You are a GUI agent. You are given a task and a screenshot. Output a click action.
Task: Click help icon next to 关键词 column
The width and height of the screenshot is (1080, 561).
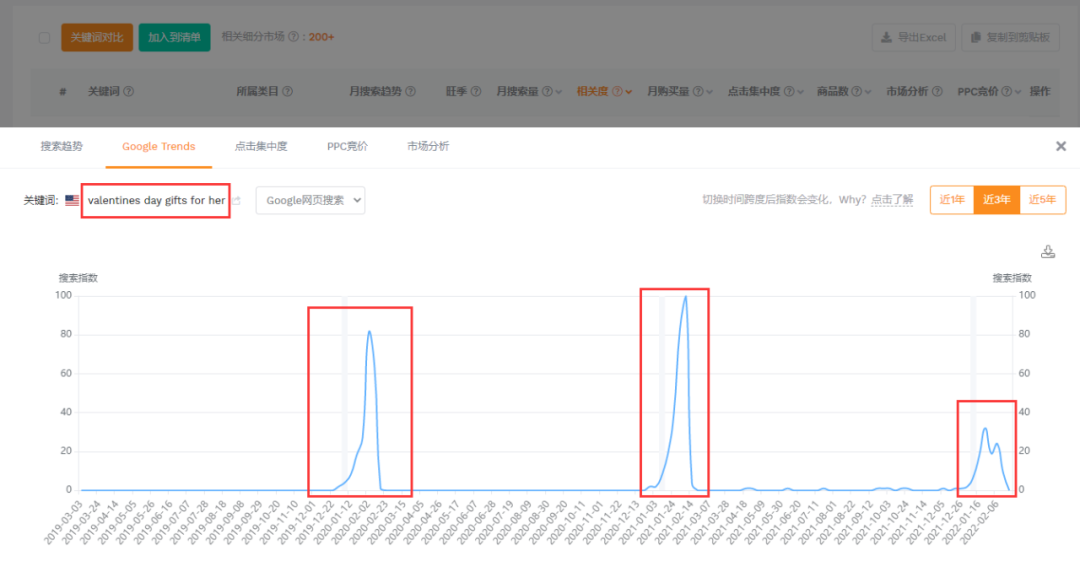(128, 92)
